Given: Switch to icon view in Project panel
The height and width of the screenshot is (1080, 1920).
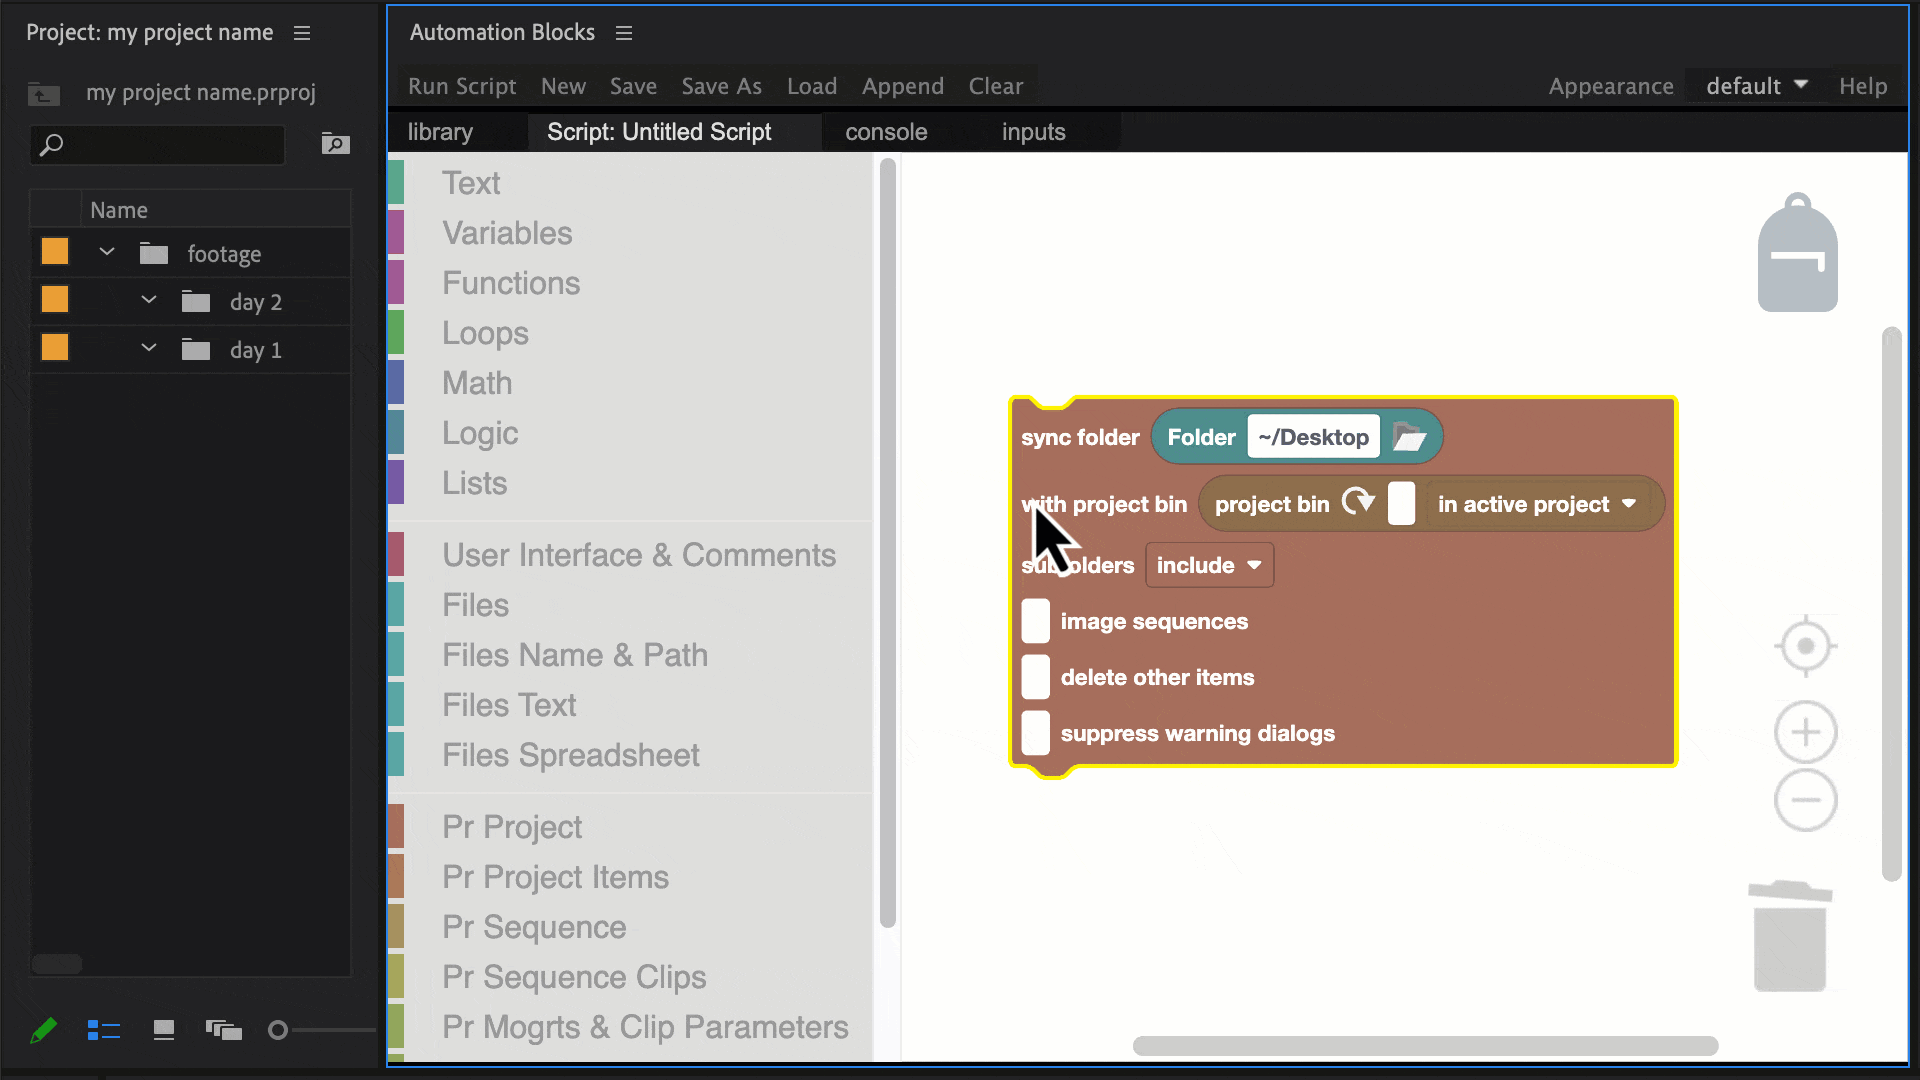Looking at the screenshot, I should tap(164, 1030).
